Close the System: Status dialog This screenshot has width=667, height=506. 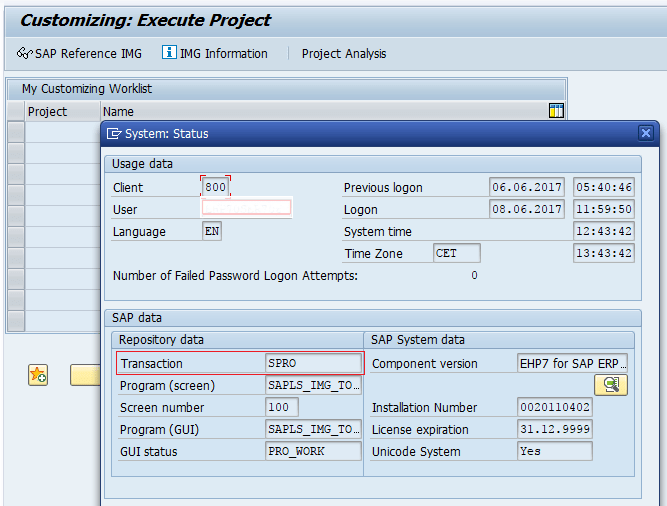tap(647, 133)
